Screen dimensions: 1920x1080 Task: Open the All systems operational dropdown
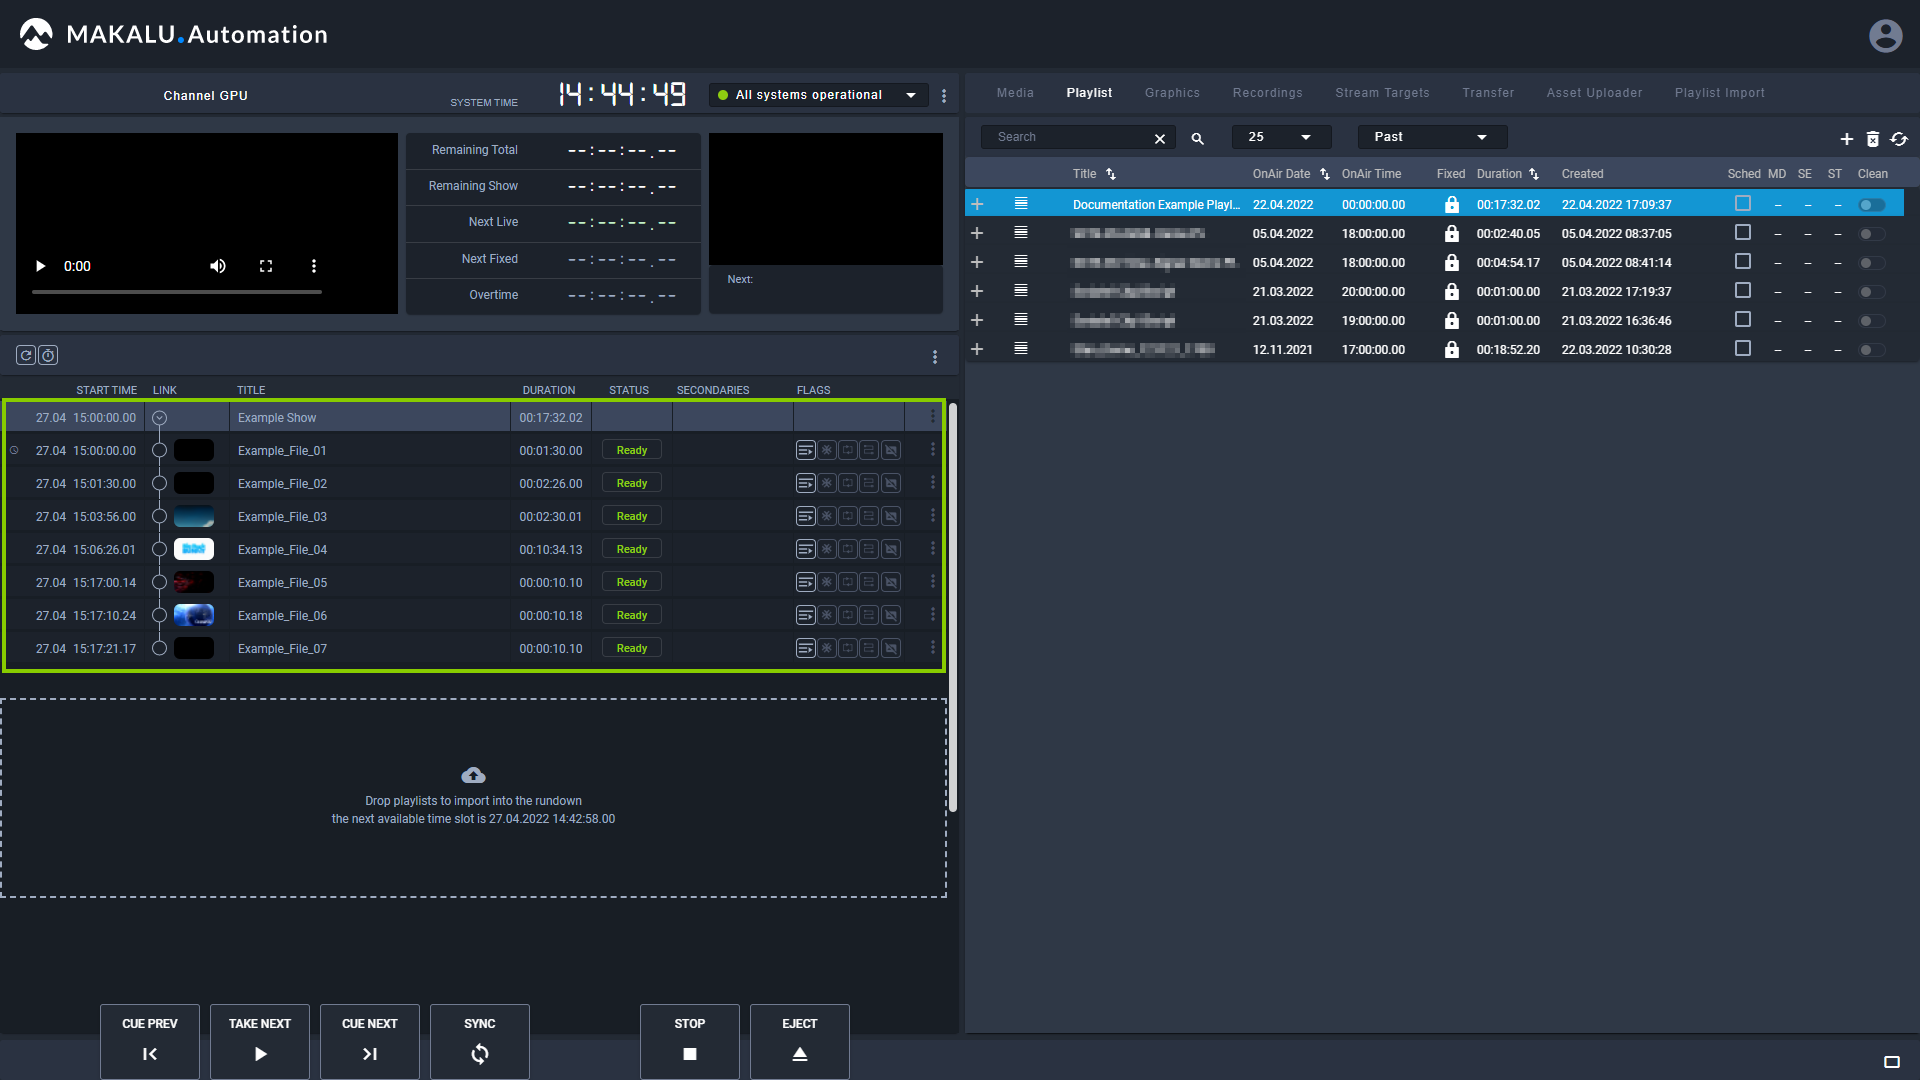pos(818,95)
